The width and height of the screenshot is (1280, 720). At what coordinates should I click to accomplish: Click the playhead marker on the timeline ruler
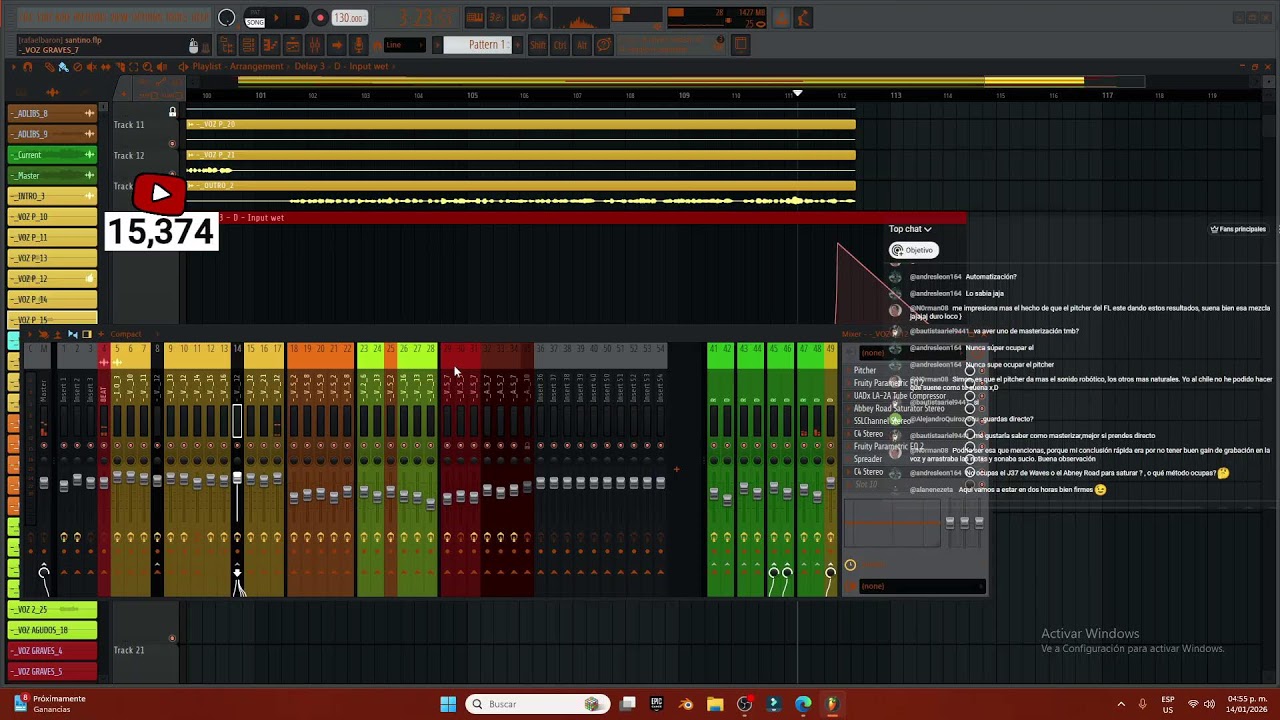click(797, 93)
